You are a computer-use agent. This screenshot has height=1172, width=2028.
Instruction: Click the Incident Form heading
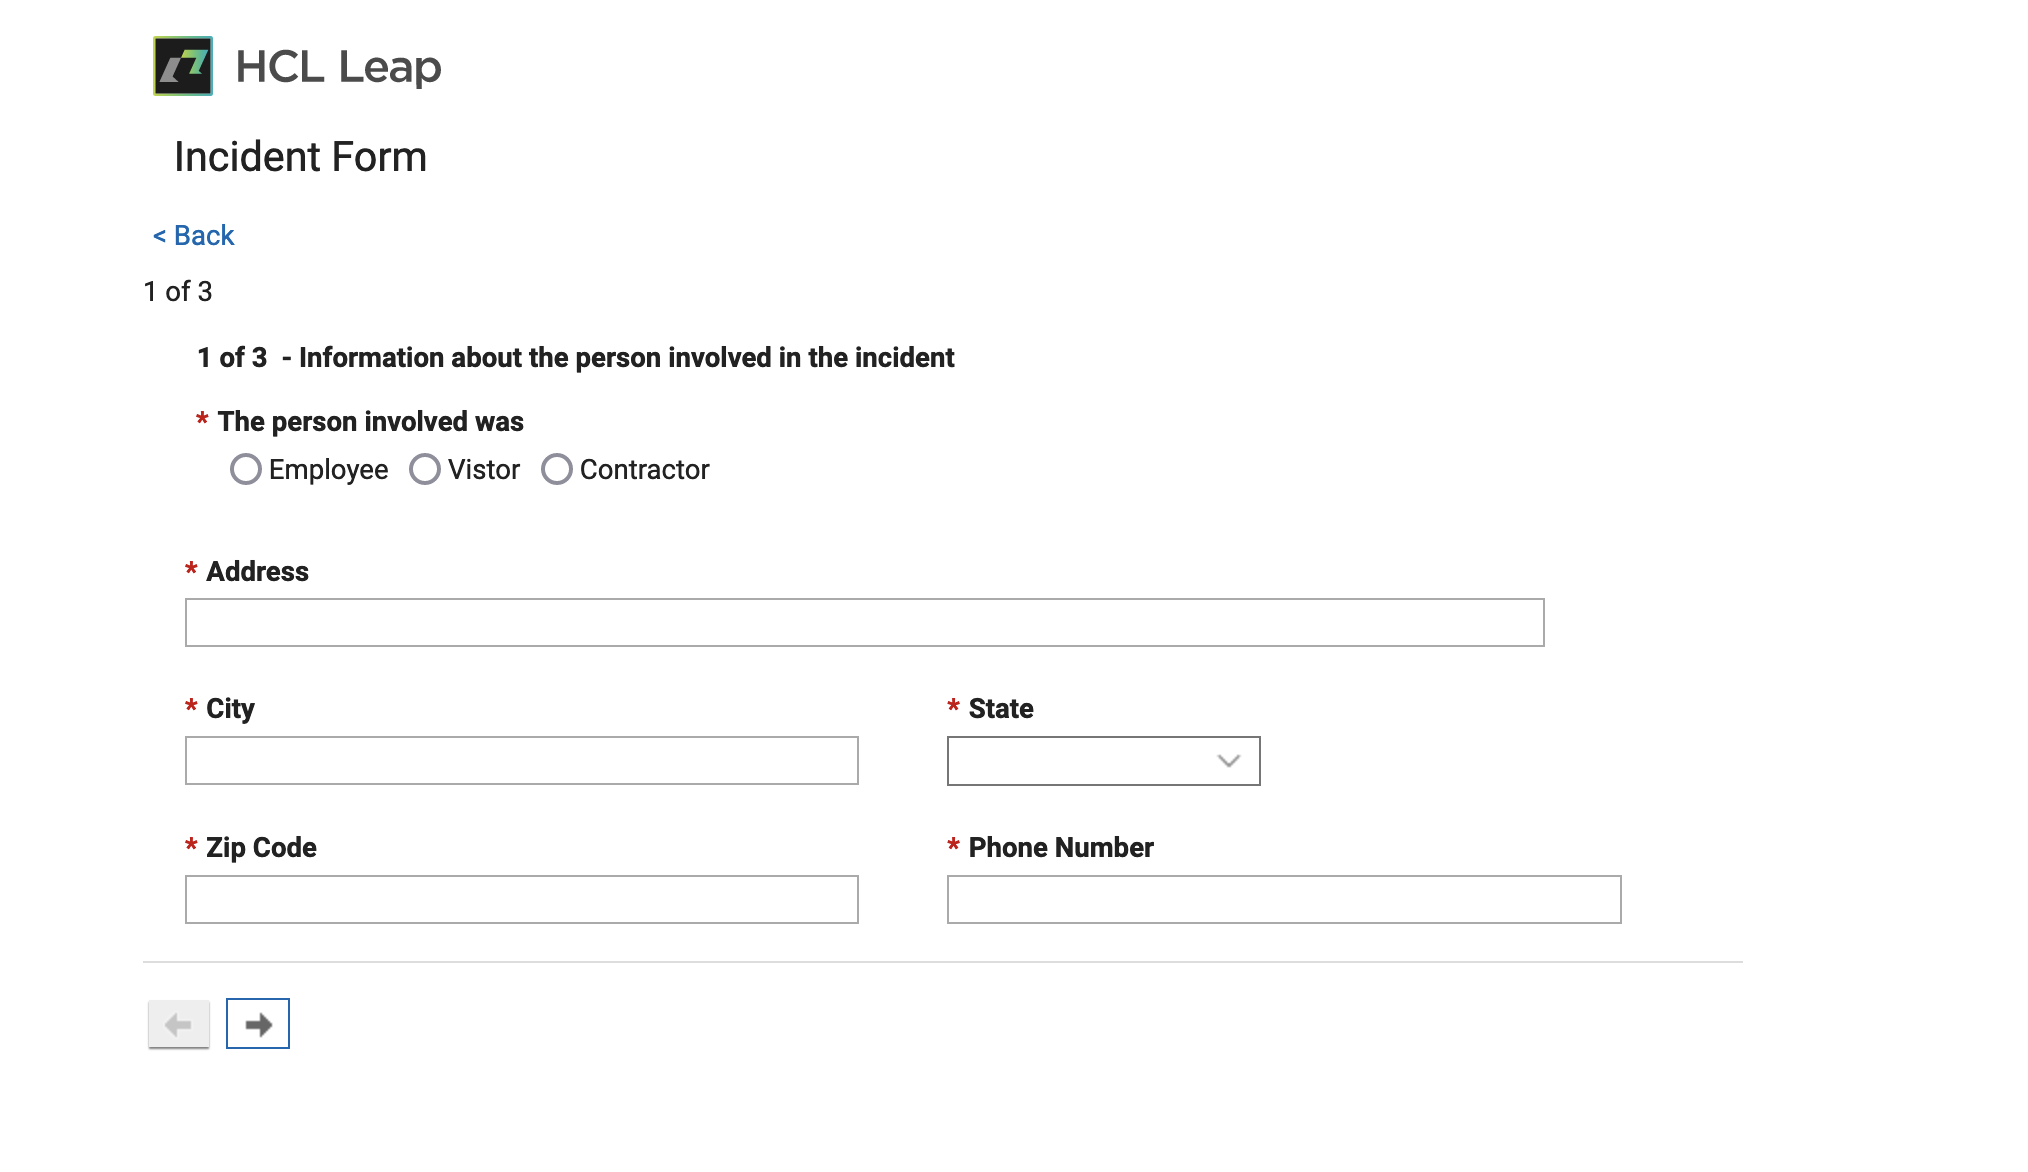[300, 157]
